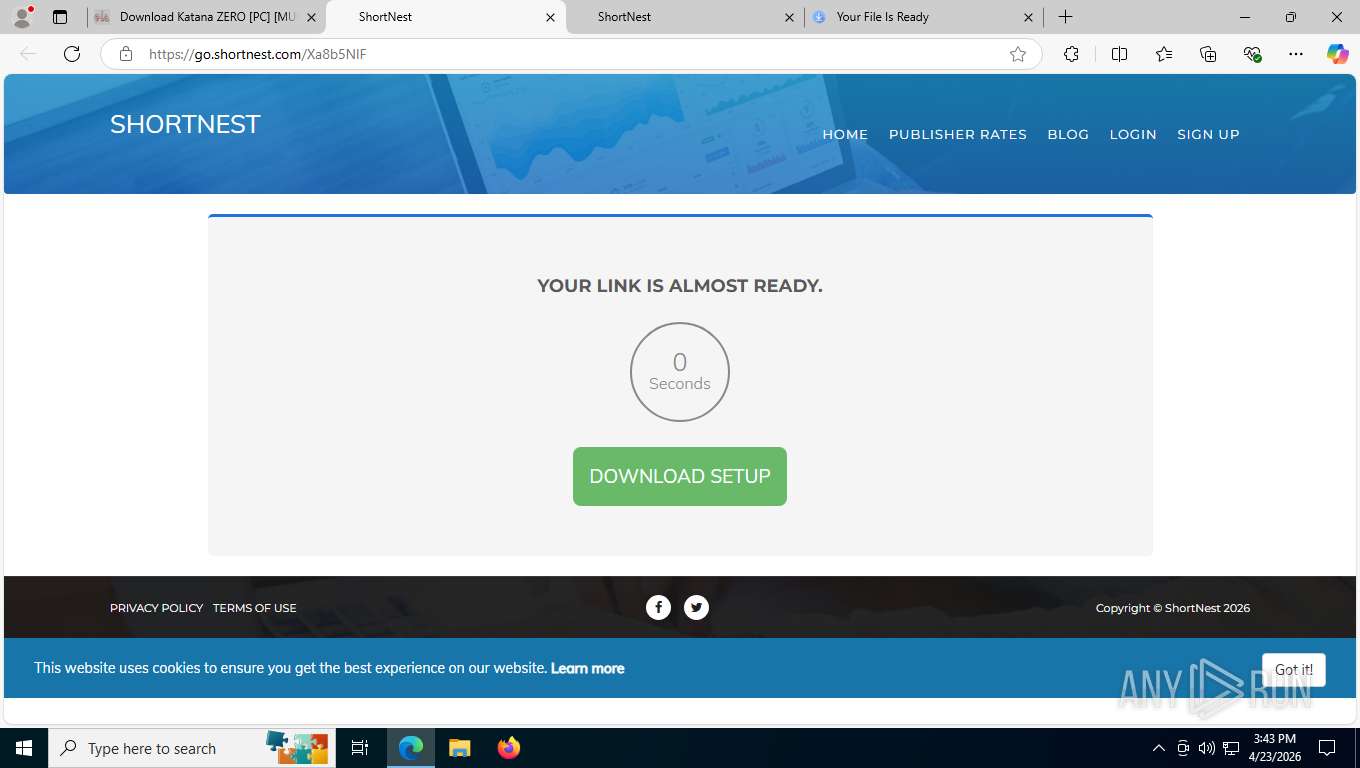Image resolution: width=1360 pixels, height=768 pixels.
Task: Click the browser profile avatar icon
Action: 22,17
